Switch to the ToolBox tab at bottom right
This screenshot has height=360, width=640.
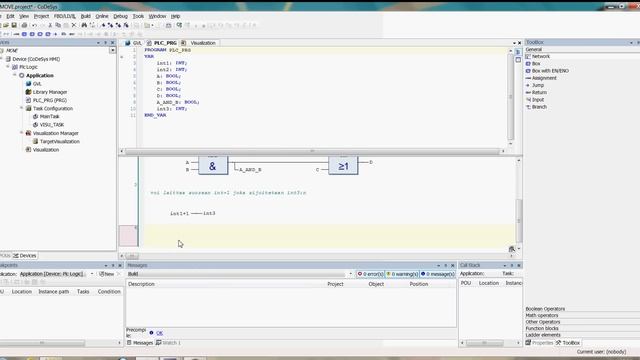coord(568,343)
